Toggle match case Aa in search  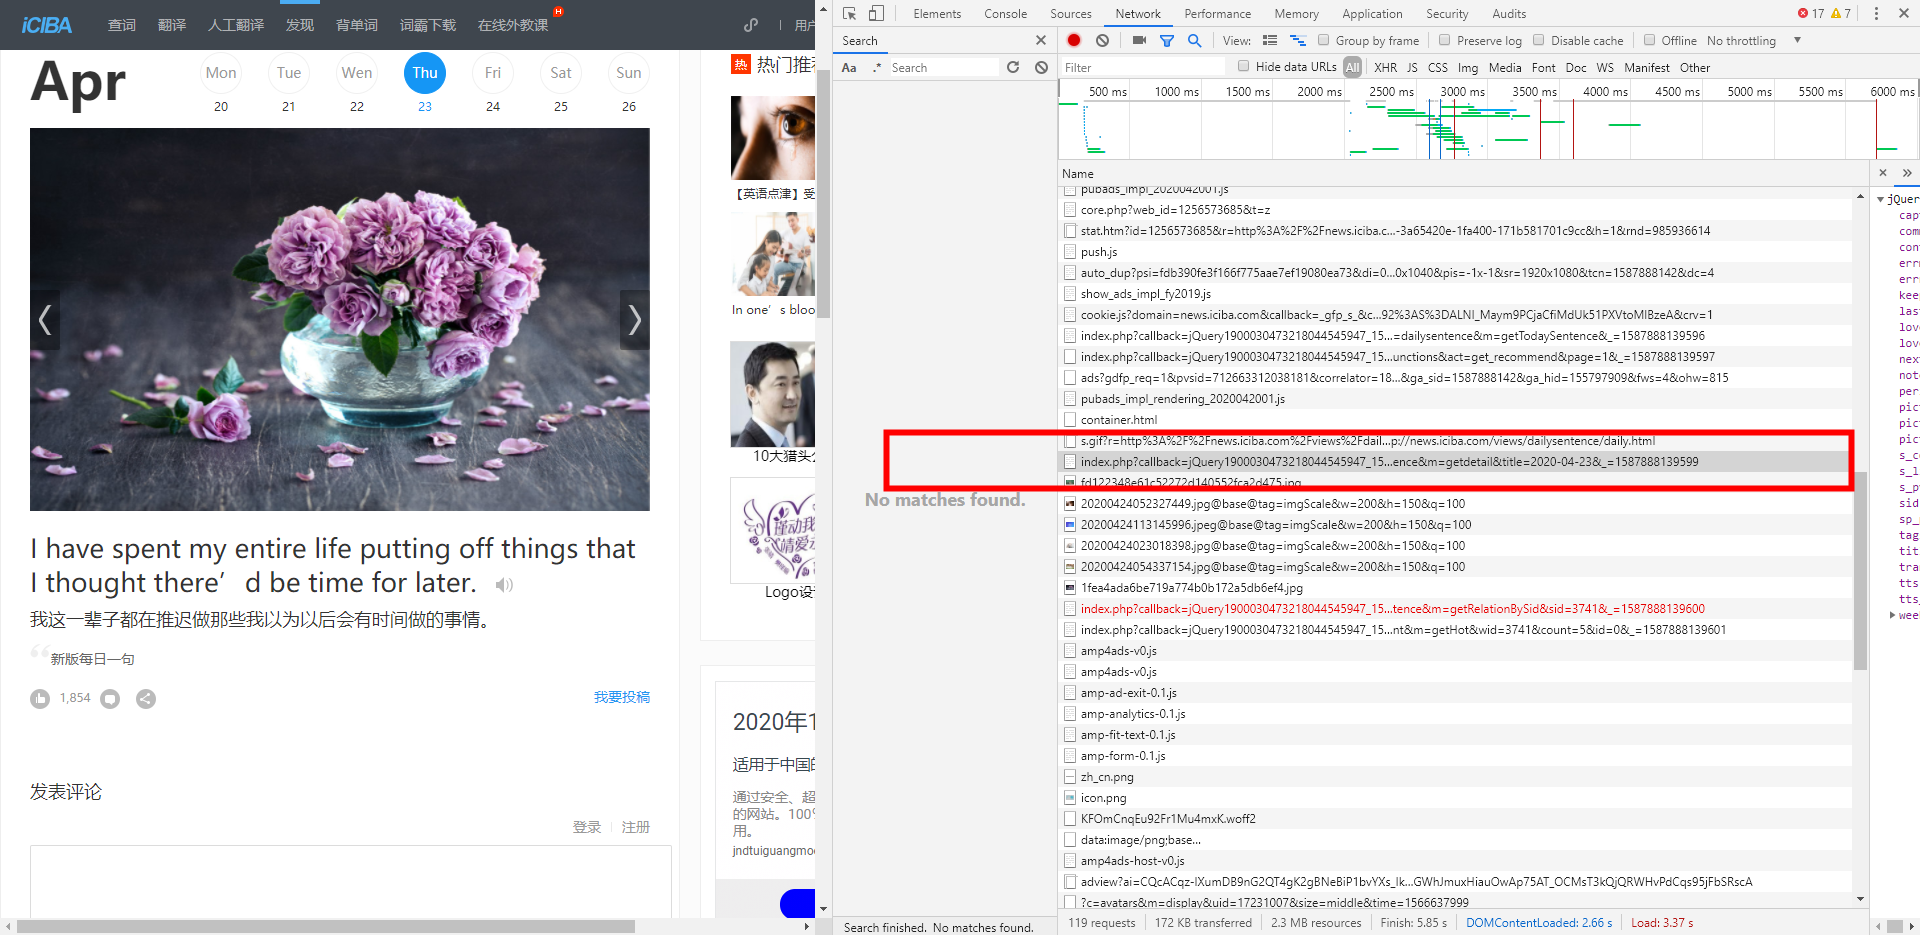tap(849, 67)
